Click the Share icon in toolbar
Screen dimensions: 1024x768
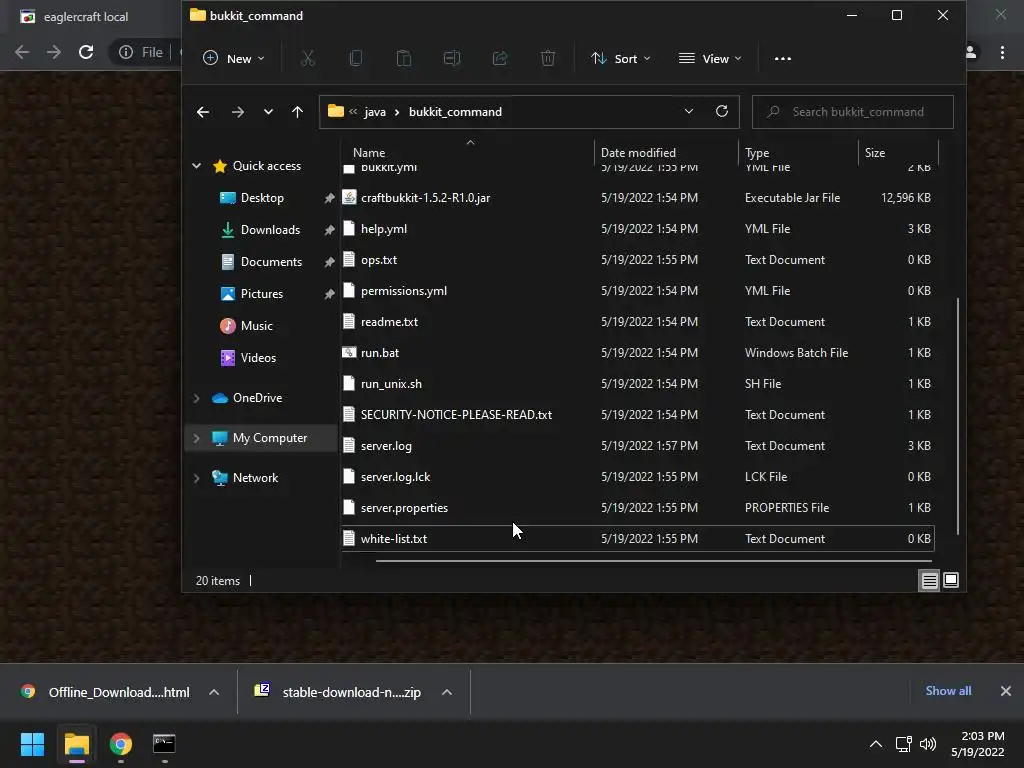click(x=500, y=59)
